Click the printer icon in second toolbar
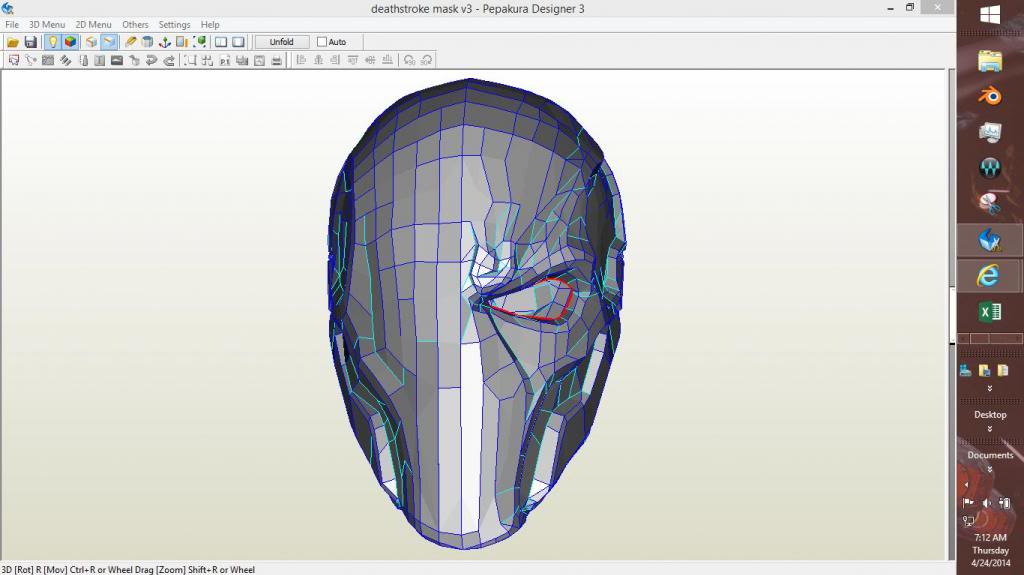This screenshot has height=575, width=1024. pos(276,60)
